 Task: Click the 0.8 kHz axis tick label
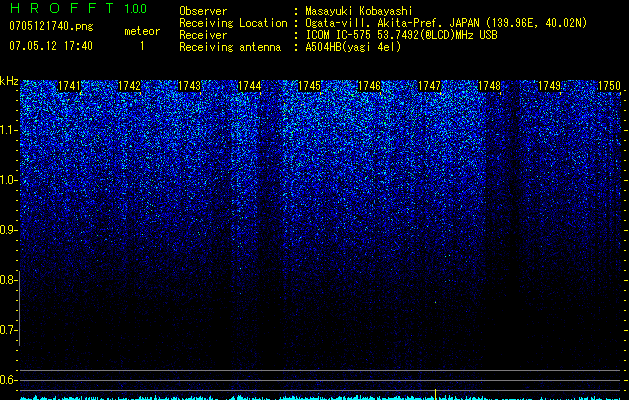tap(8, 280)
